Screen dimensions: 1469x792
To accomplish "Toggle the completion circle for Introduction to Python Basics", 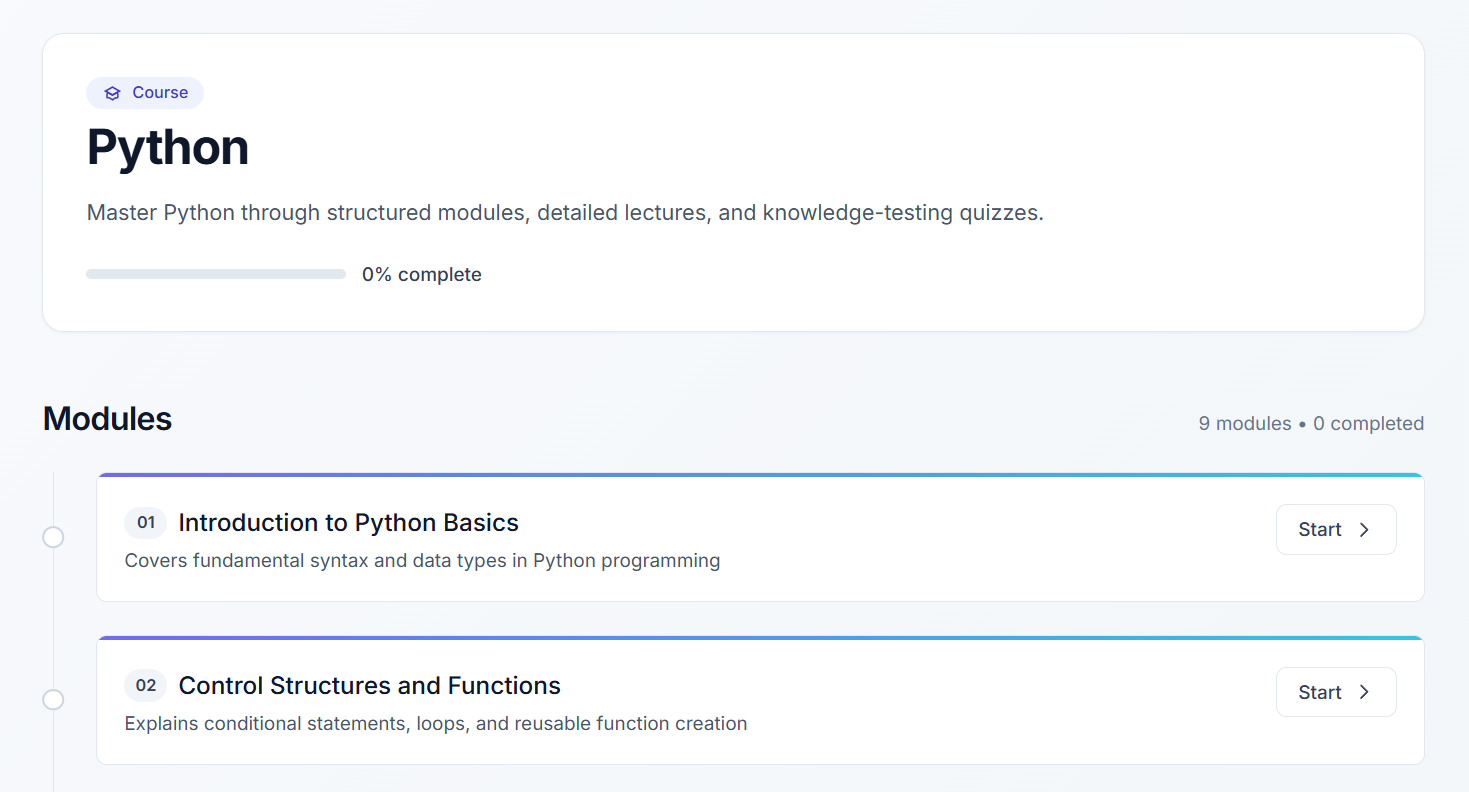I will click(53, 538).
